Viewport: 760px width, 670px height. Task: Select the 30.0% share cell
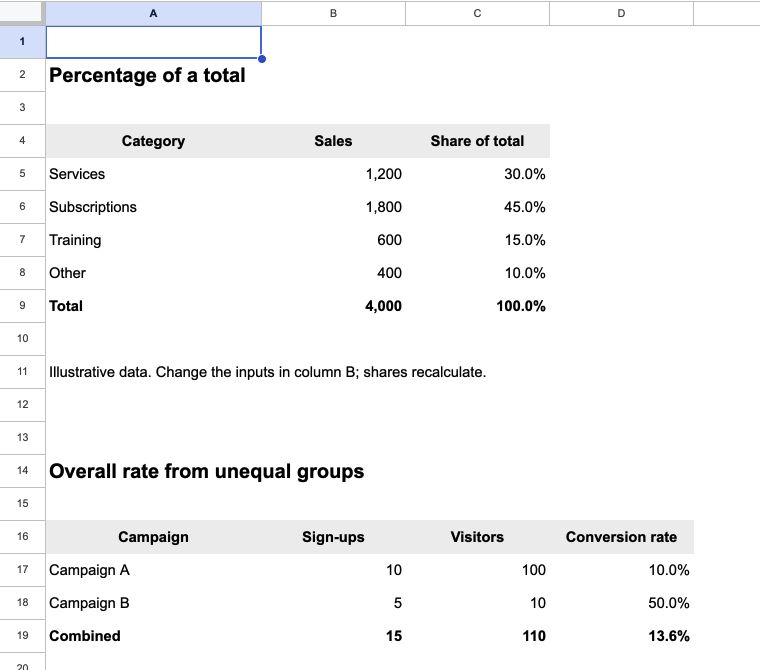point(477,174)
